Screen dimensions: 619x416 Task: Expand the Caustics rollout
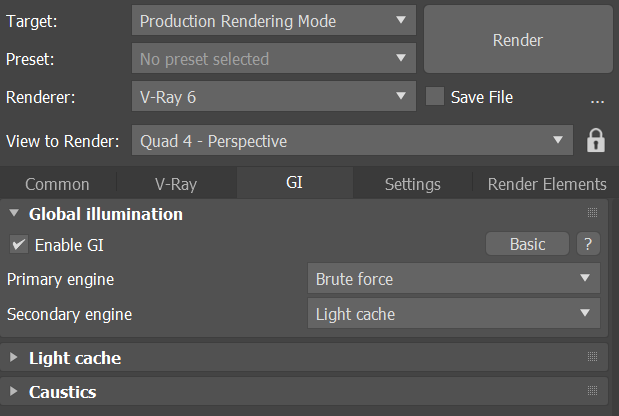62,392
